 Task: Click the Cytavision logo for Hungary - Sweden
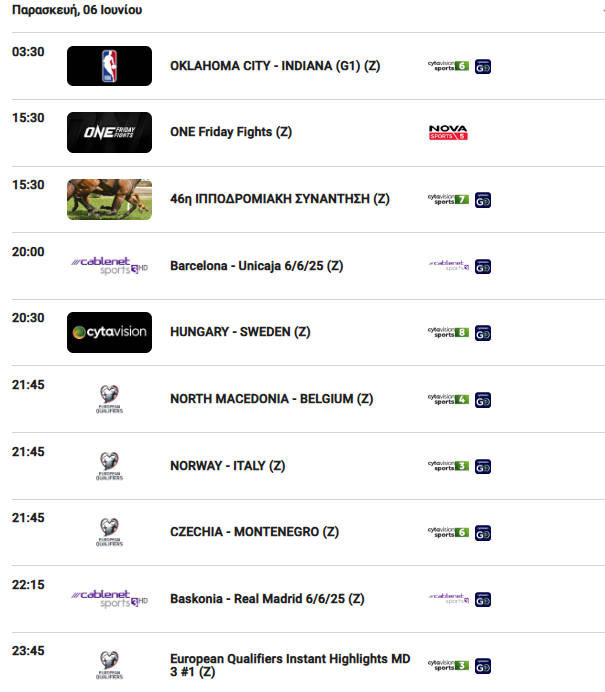(109, 332)
